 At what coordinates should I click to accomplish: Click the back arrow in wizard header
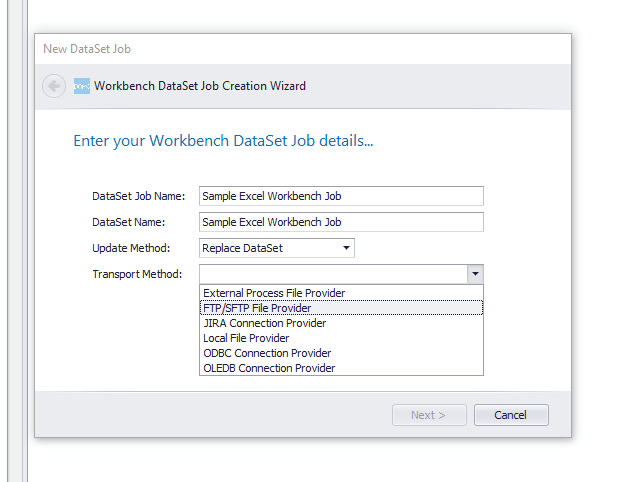pyautogui.click(x=54, y=86)
